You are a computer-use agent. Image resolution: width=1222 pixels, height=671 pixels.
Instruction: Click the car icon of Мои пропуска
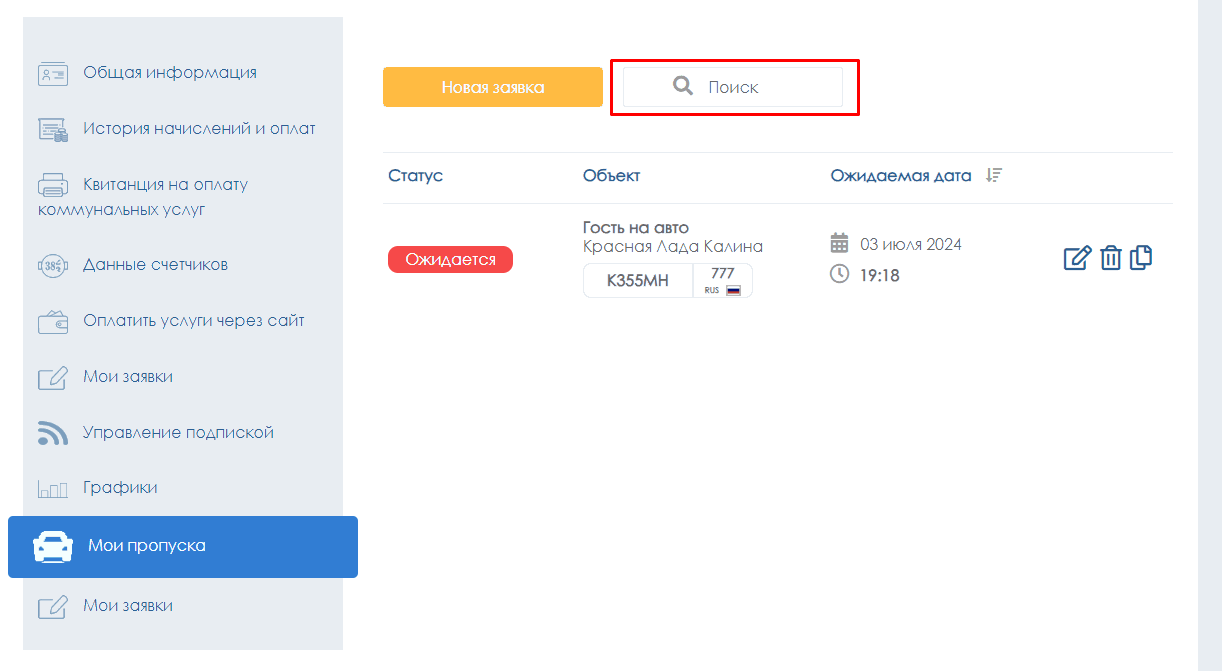(x=52, y=546)
